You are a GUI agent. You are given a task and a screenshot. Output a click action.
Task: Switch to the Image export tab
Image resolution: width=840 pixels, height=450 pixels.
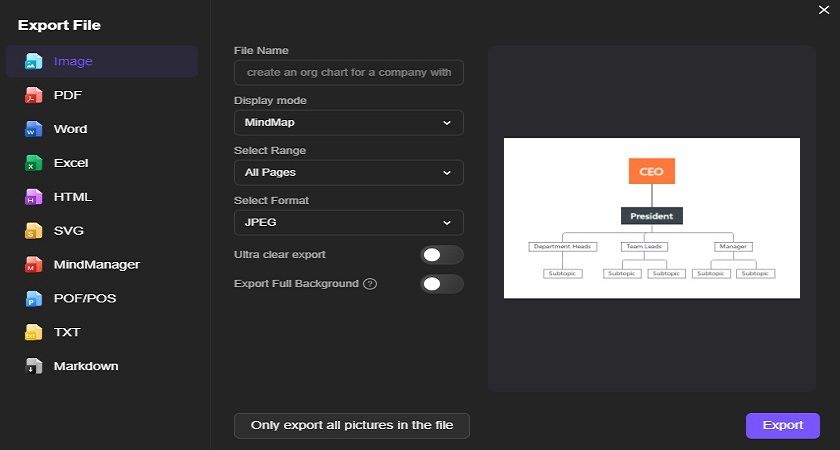102,62
